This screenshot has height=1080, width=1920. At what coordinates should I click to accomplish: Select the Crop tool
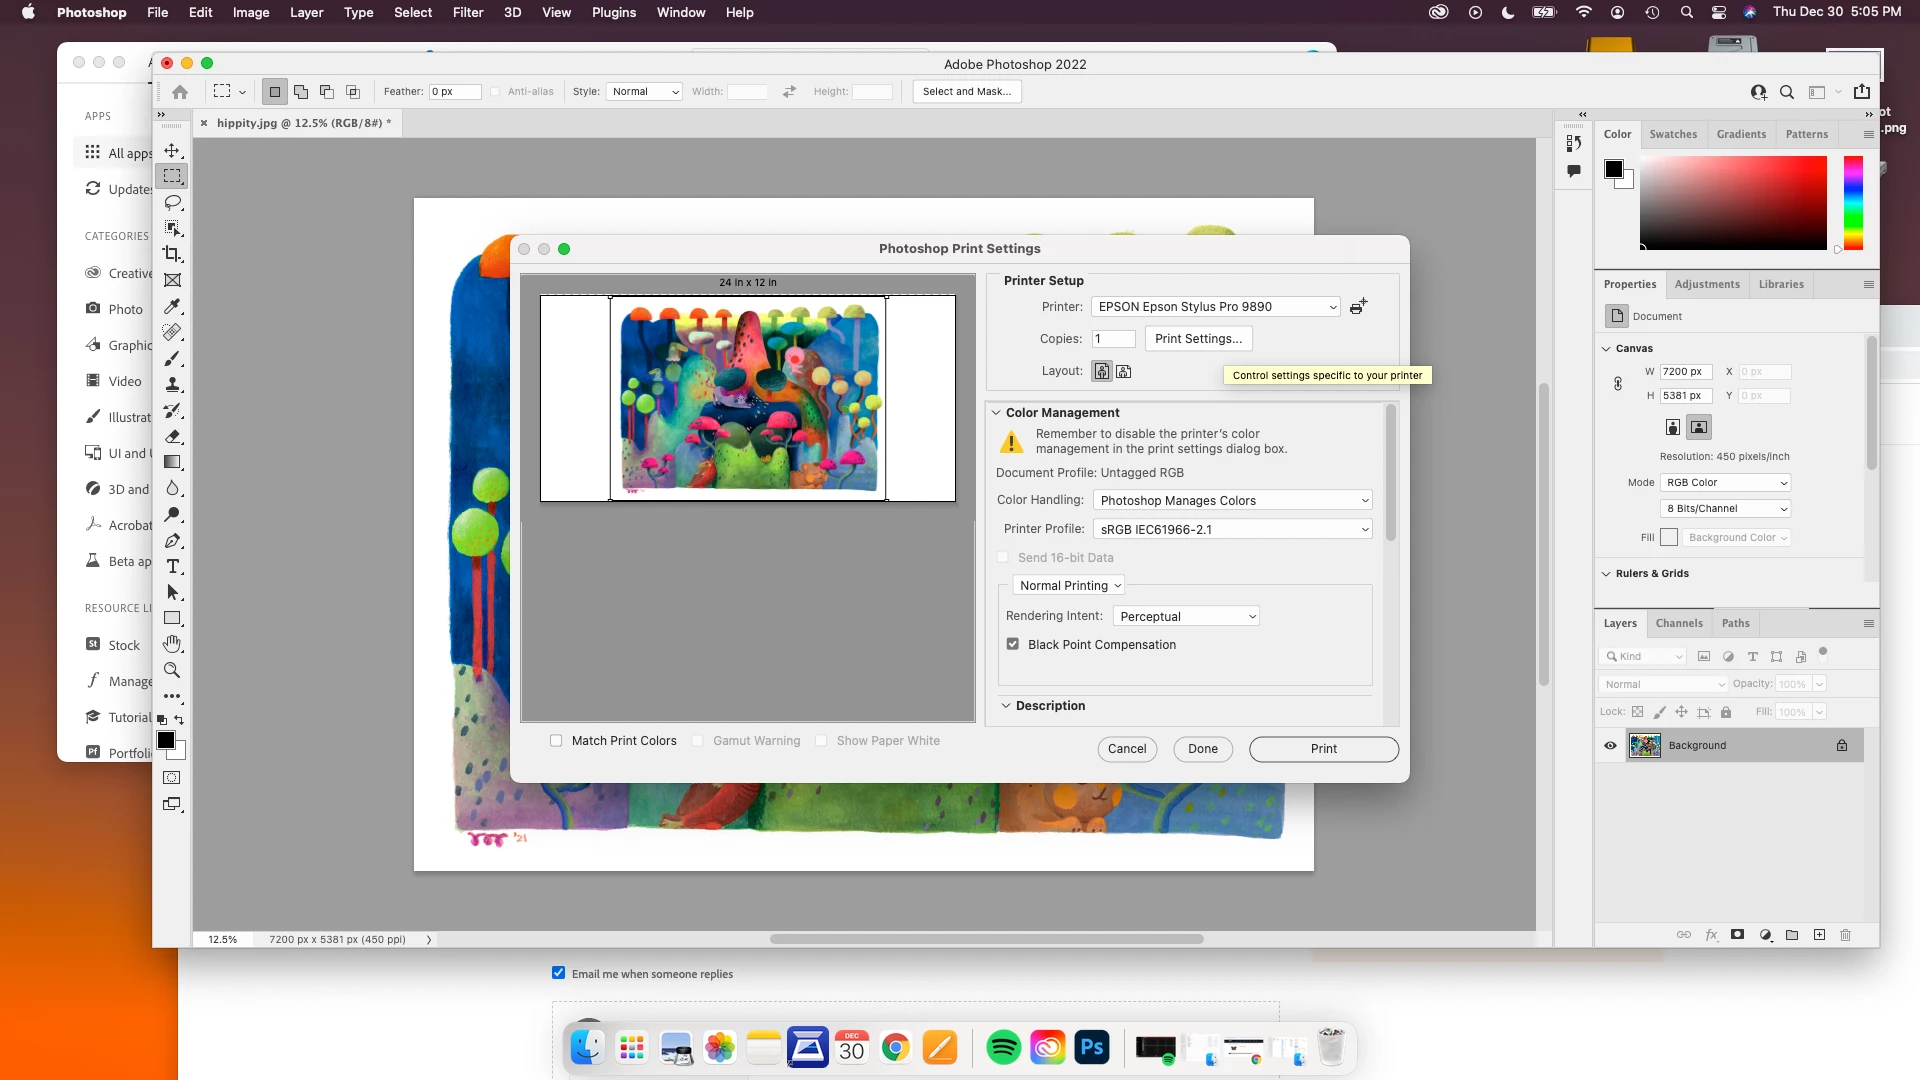tap(172, 254)
